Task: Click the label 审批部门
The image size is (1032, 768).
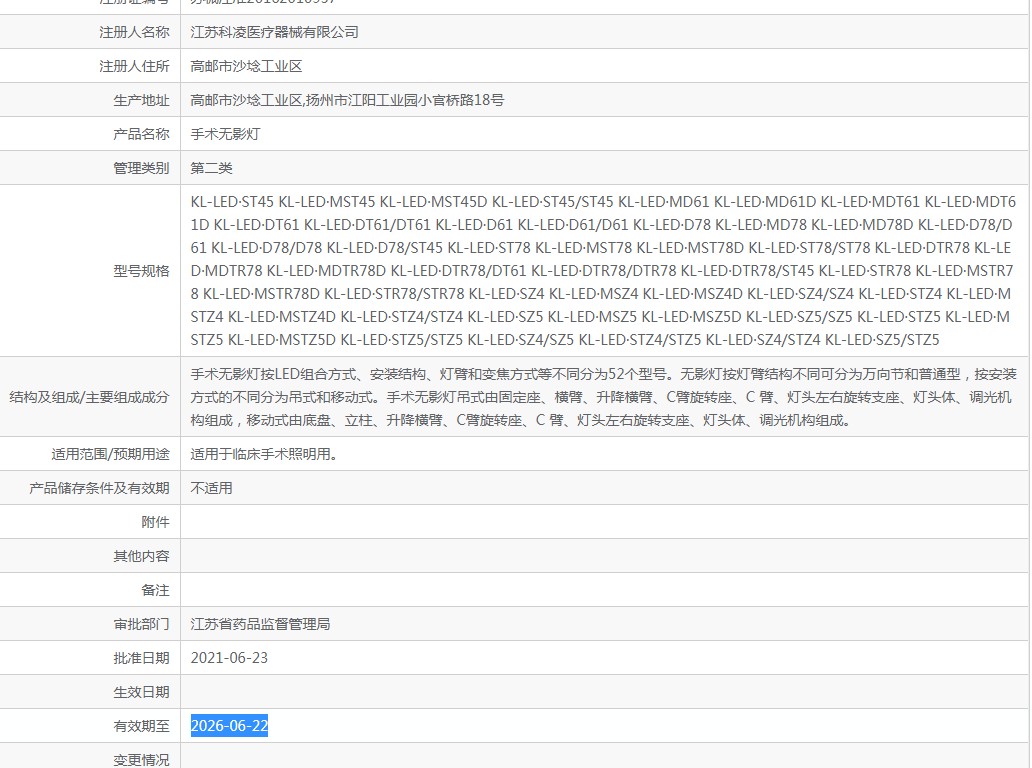Action: click(x=141, y=625)
